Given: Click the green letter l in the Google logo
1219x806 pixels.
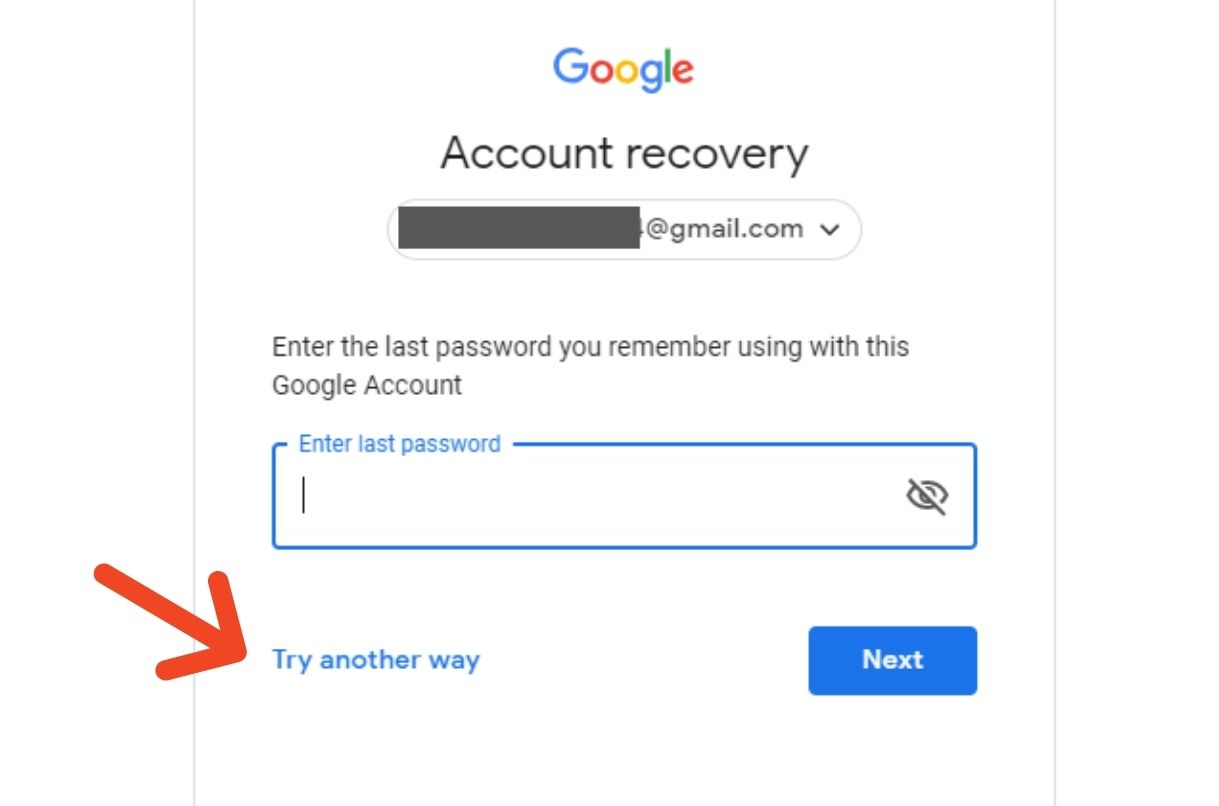Looking at the screenshot, I should pos(663,66).
